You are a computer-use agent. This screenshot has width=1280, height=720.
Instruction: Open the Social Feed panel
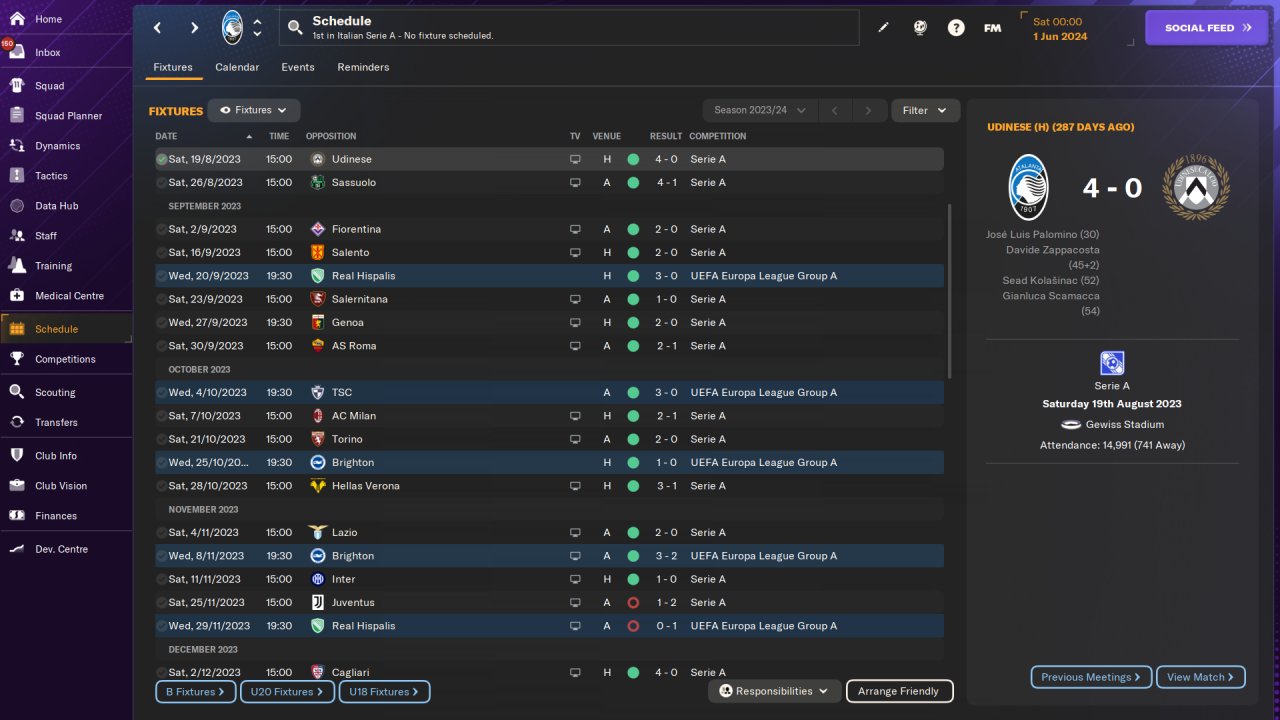point(1209,28)
